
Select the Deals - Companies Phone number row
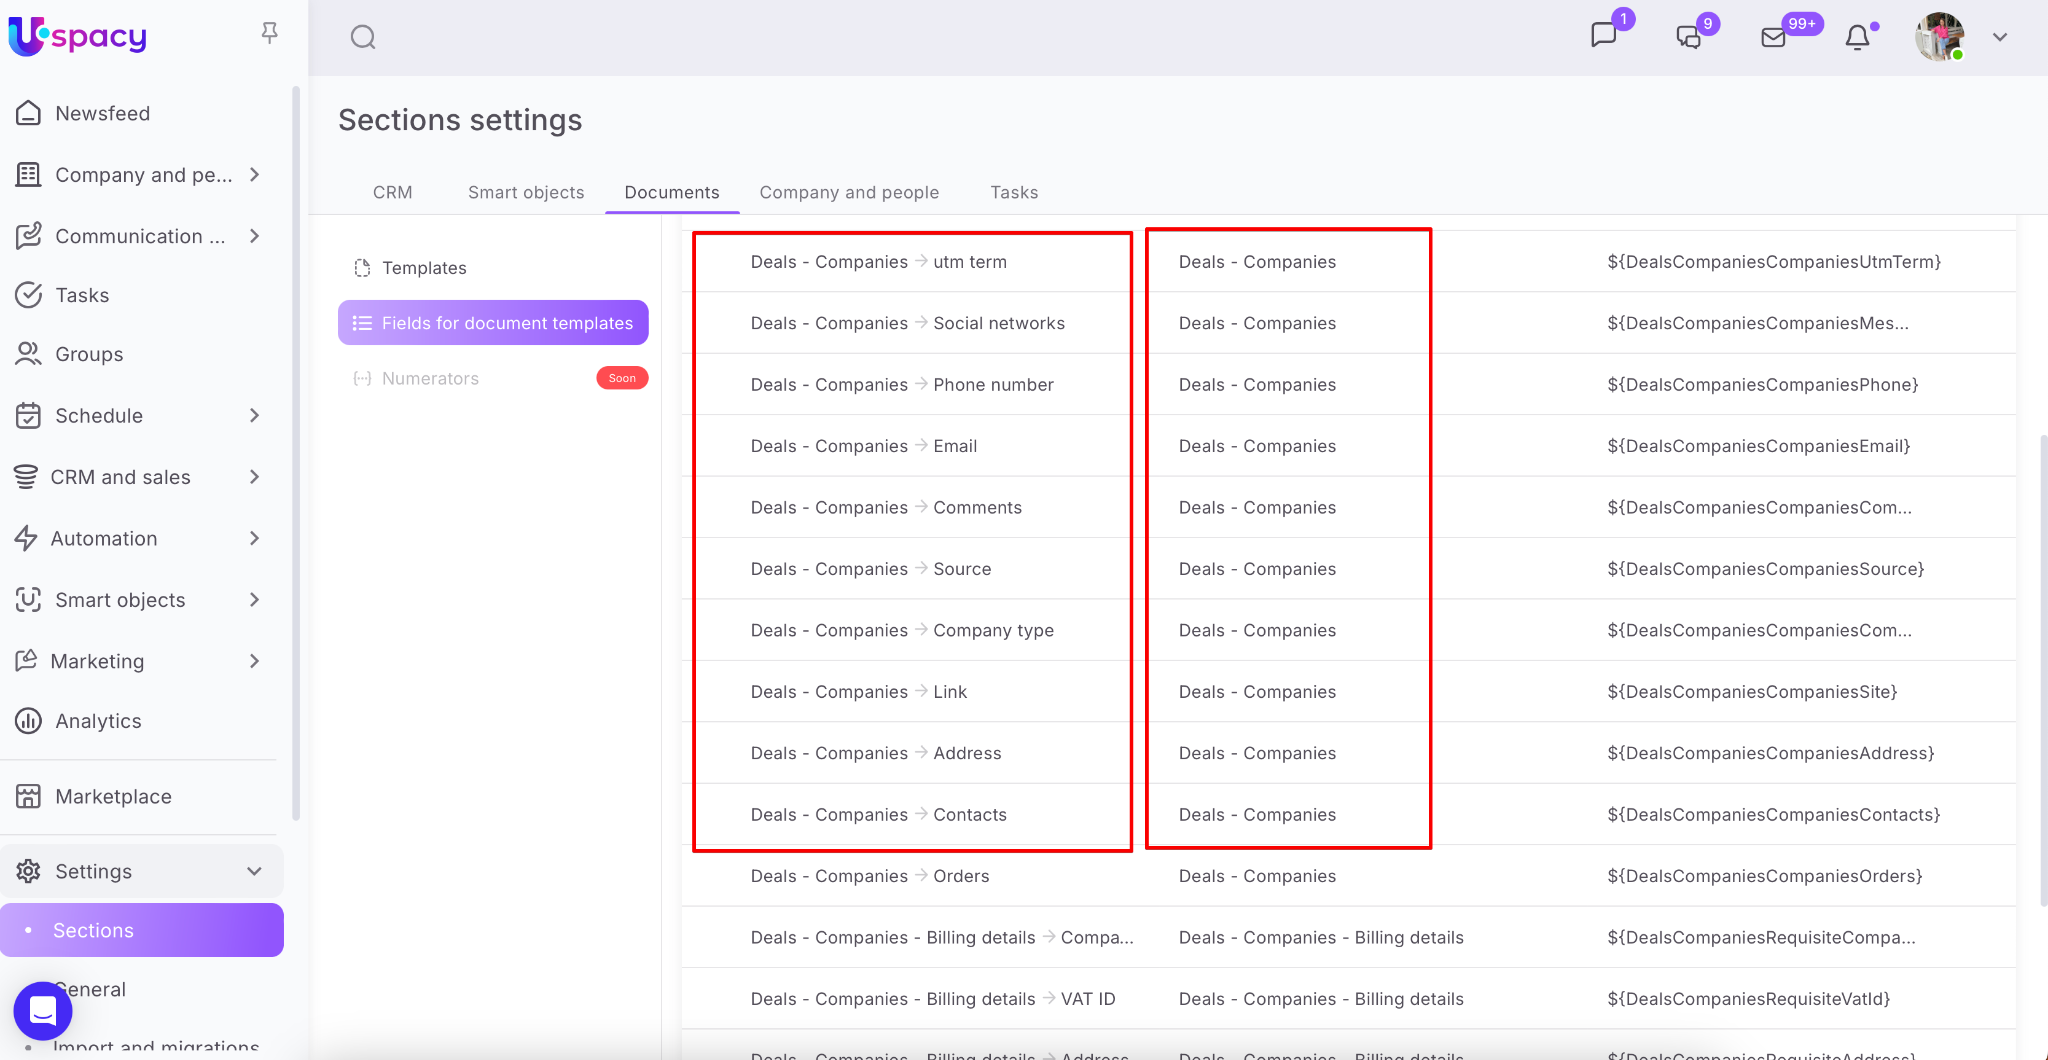[x=901, y=385]
